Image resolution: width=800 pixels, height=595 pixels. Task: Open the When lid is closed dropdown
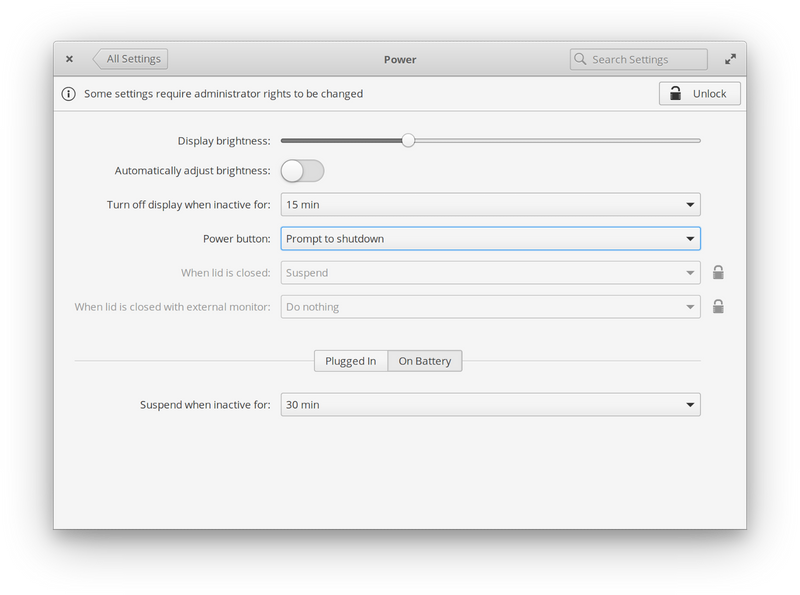[490, 272]
